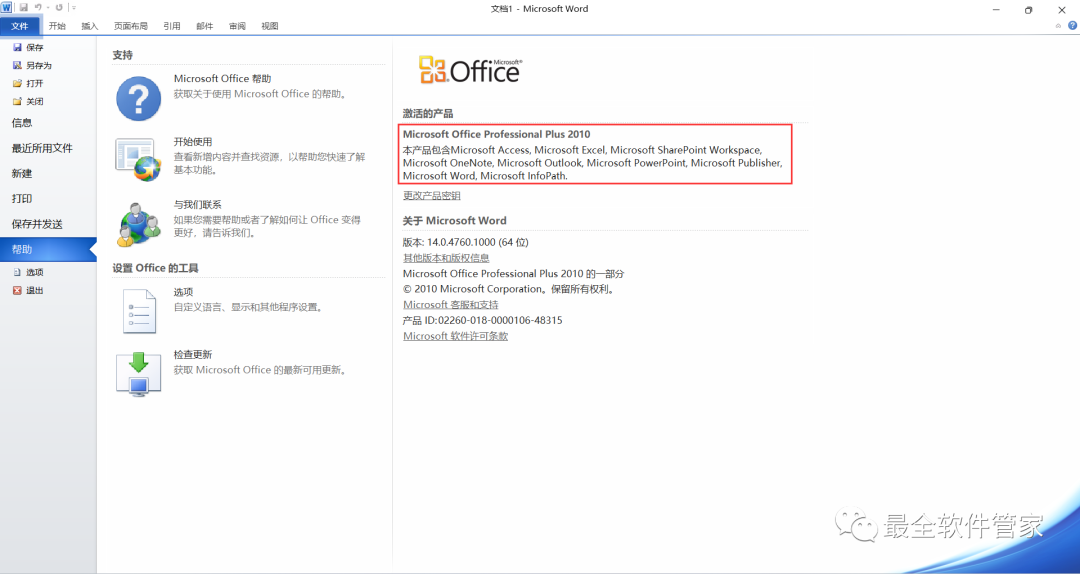Click the 与我们联系 (Contact Us) people icon

point(139,224)
